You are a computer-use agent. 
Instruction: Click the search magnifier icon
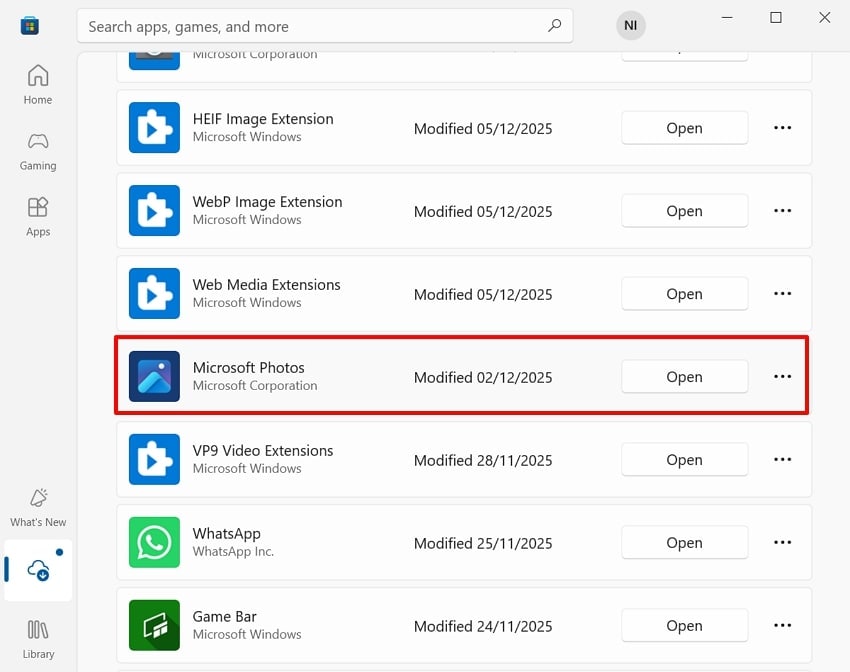[x=554, y=26]
